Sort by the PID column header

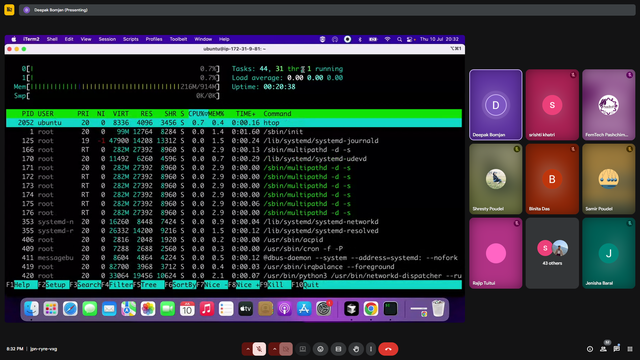tap(28, 113)
